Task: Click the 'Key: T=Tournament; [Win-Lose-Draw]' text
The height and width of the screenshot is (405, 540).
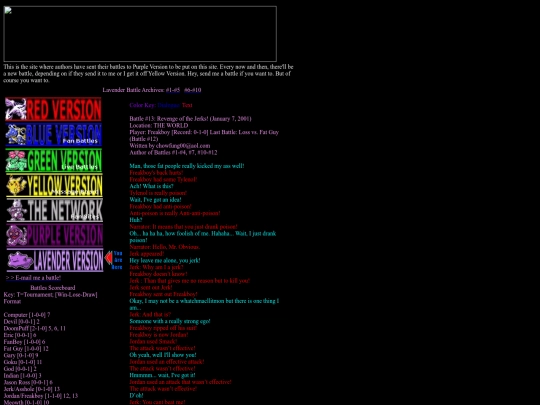Action: point(50,294)
